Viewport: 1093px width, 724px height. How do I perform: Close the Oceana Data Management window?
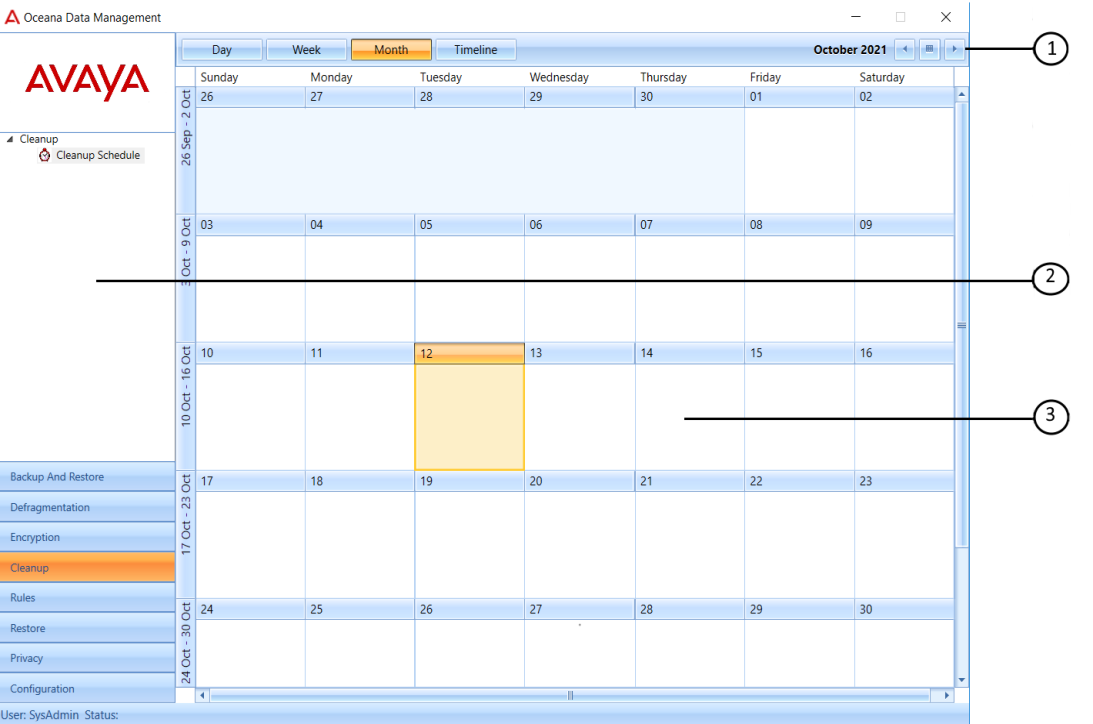946,17
